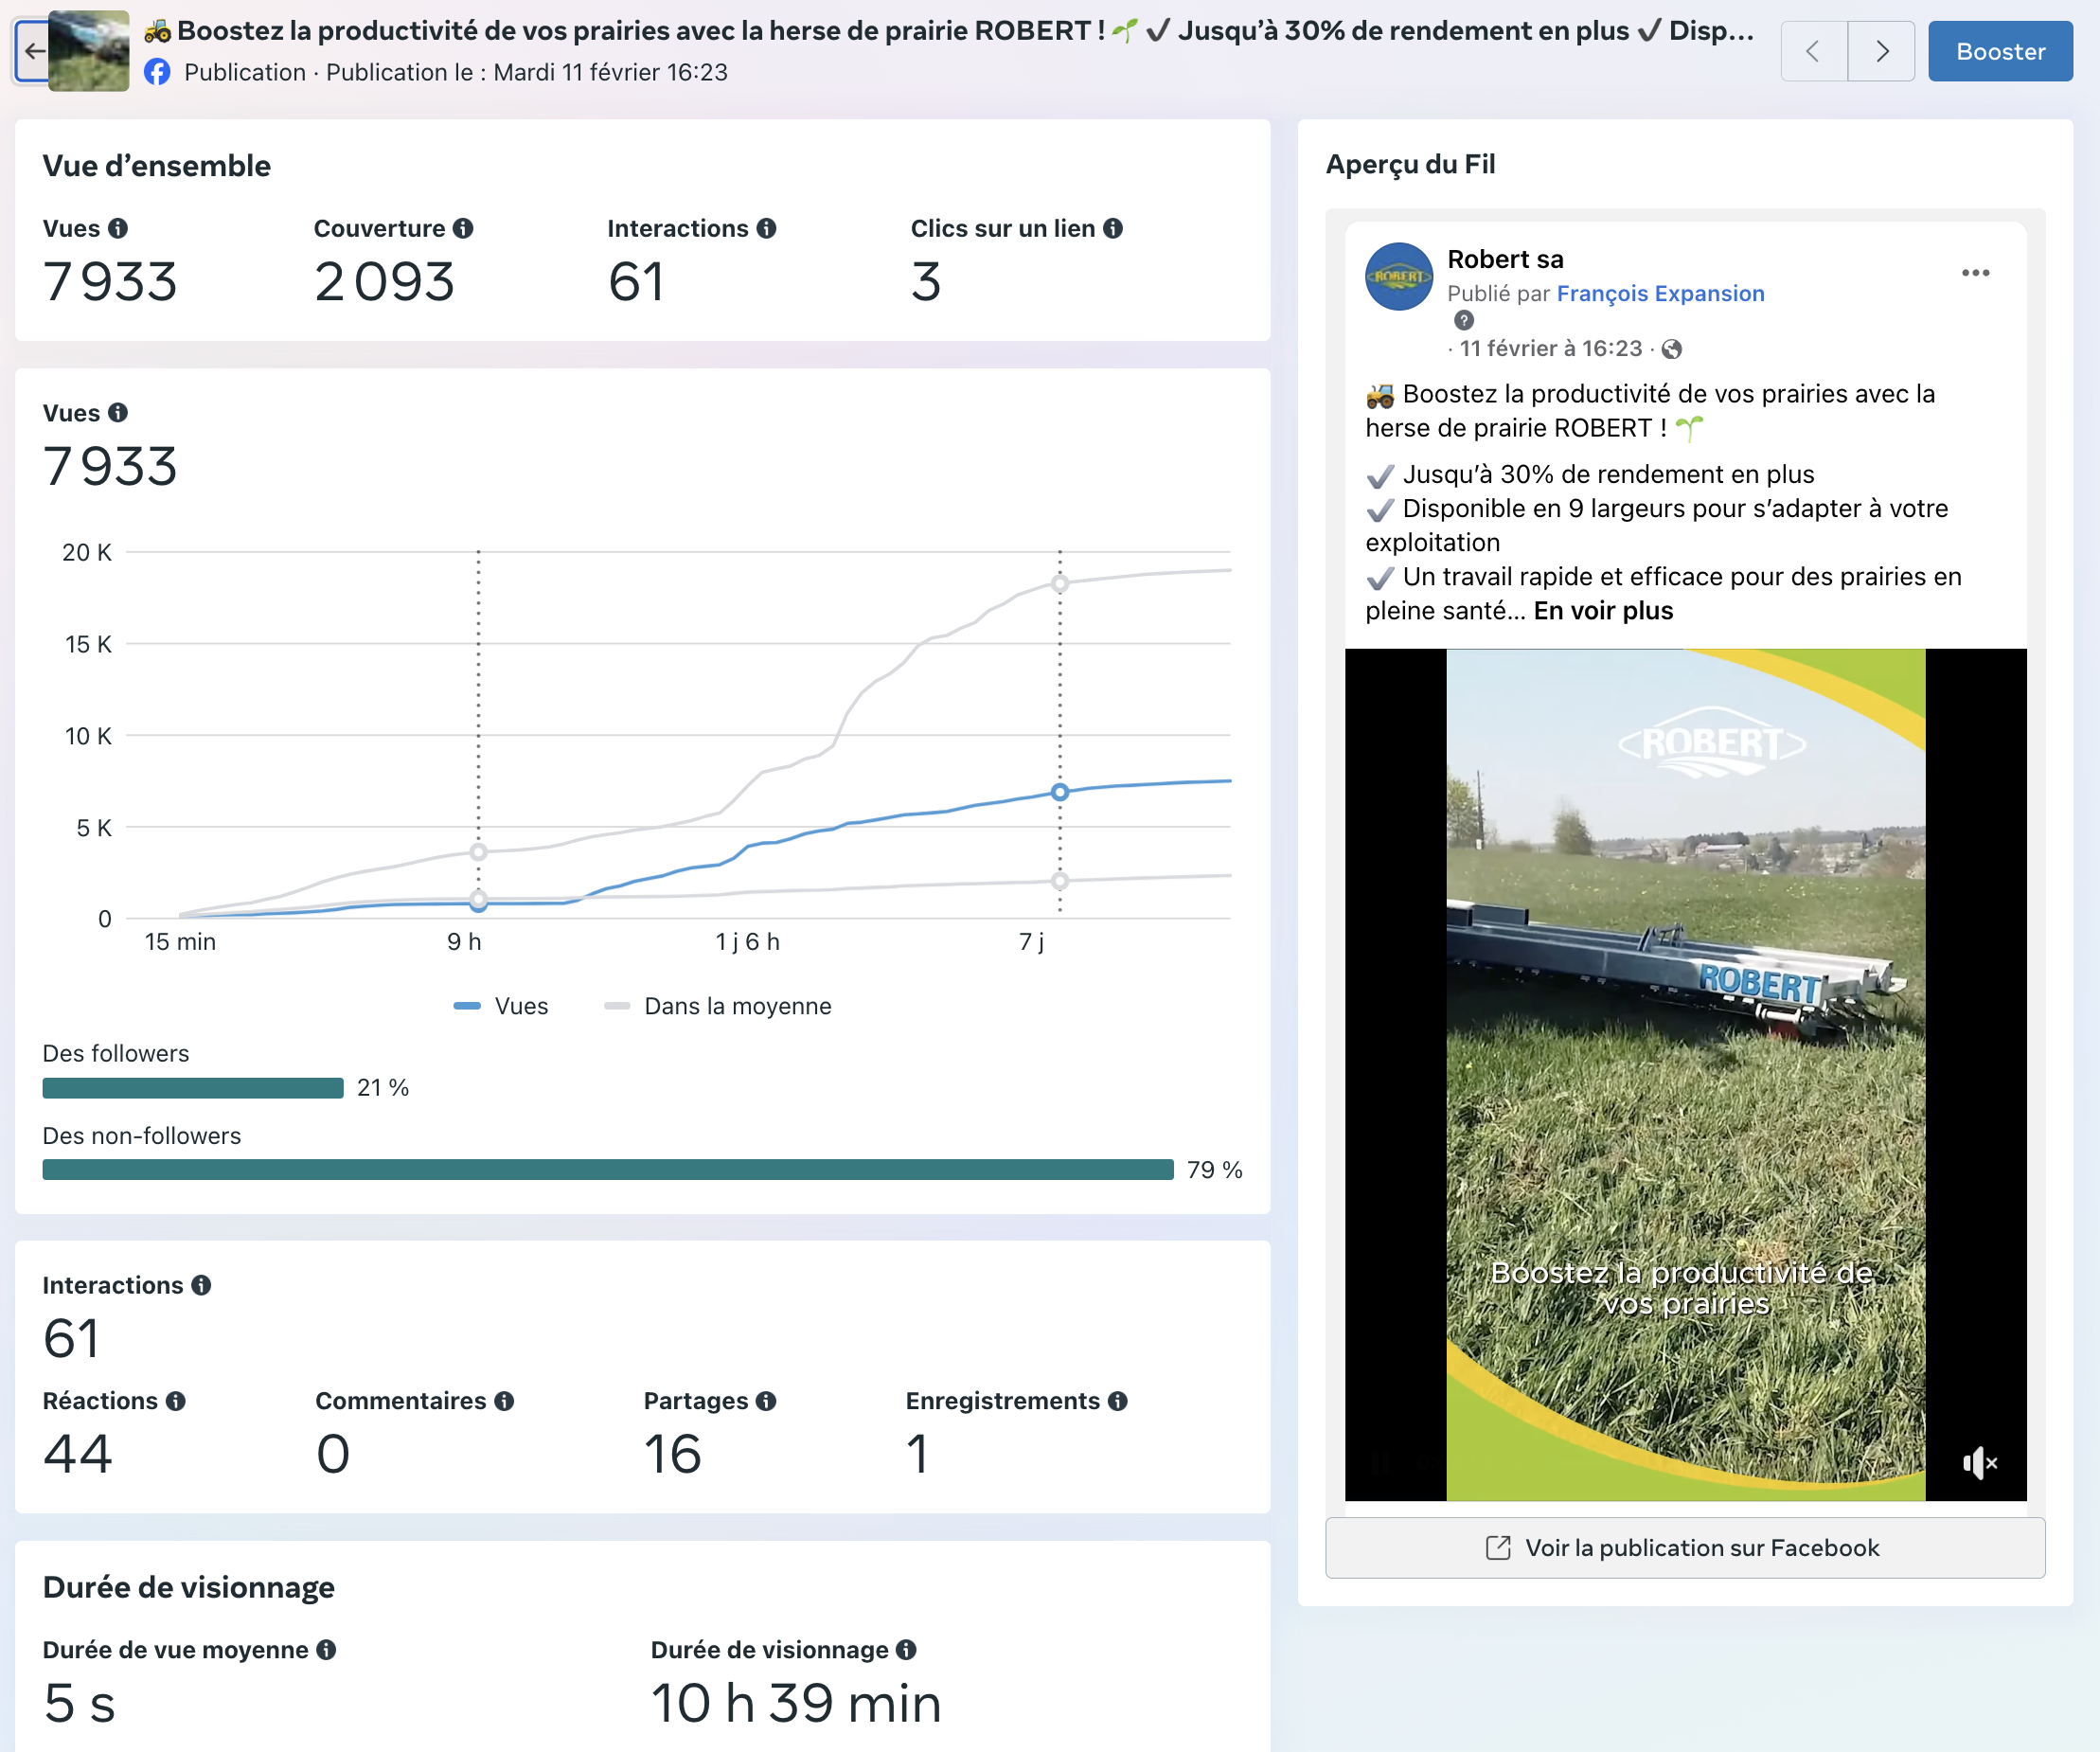Click the back arrow at top left

(32, 50)
